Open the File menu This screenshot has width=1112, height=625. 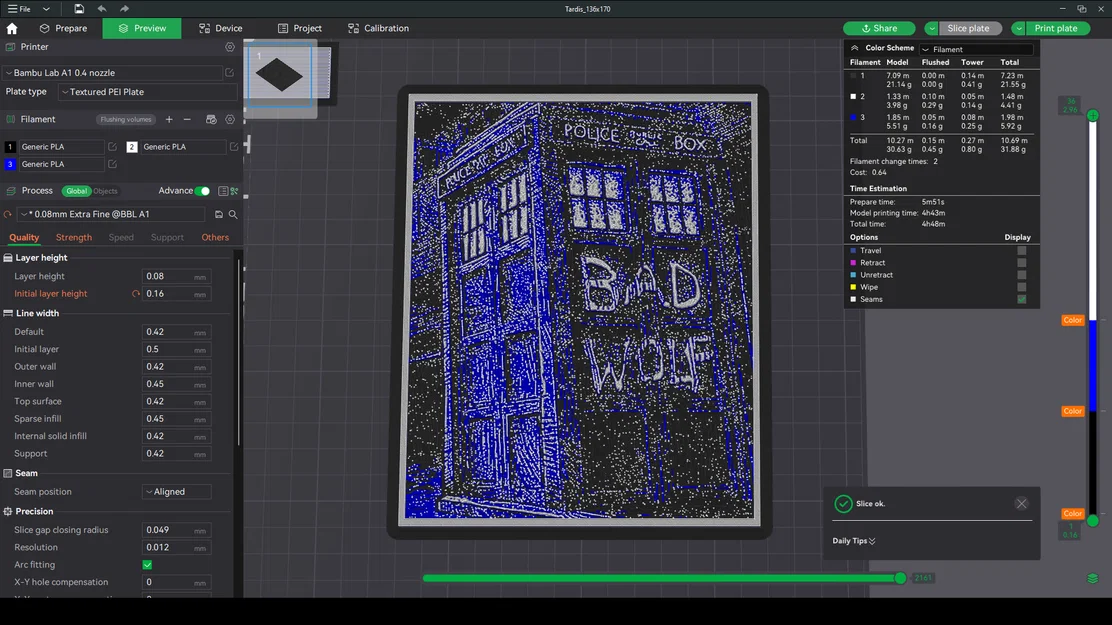click(x=19, y=9)
